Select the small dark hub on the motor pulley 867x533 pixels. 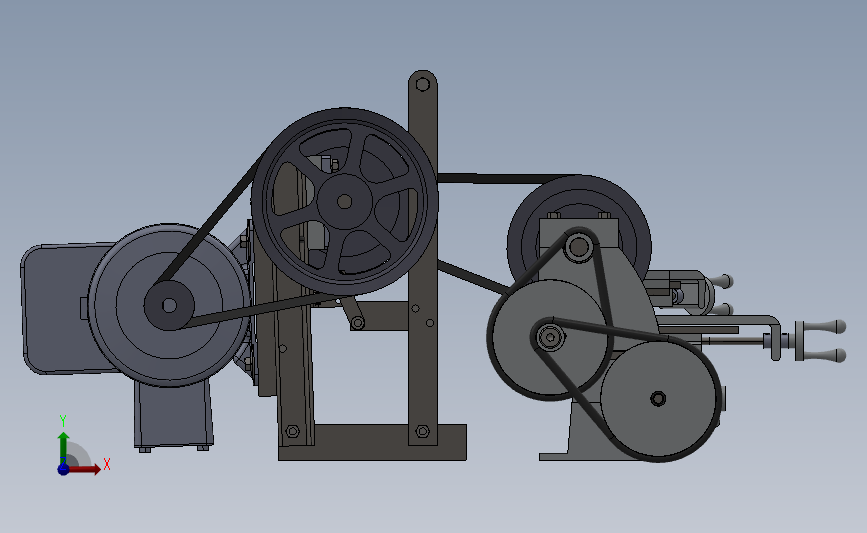pyautogui.click(x=169, y=305)
